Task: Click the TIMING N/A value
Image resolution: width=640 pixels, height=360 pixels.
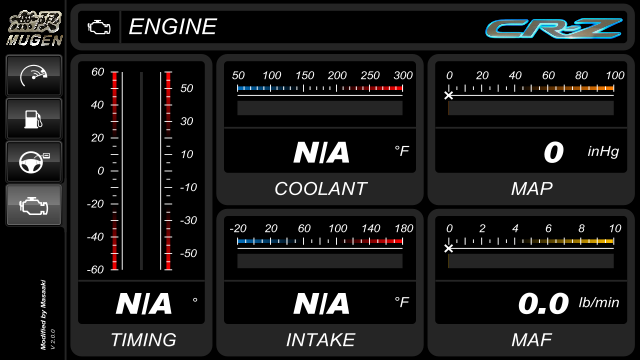Action: pos(144,304)
